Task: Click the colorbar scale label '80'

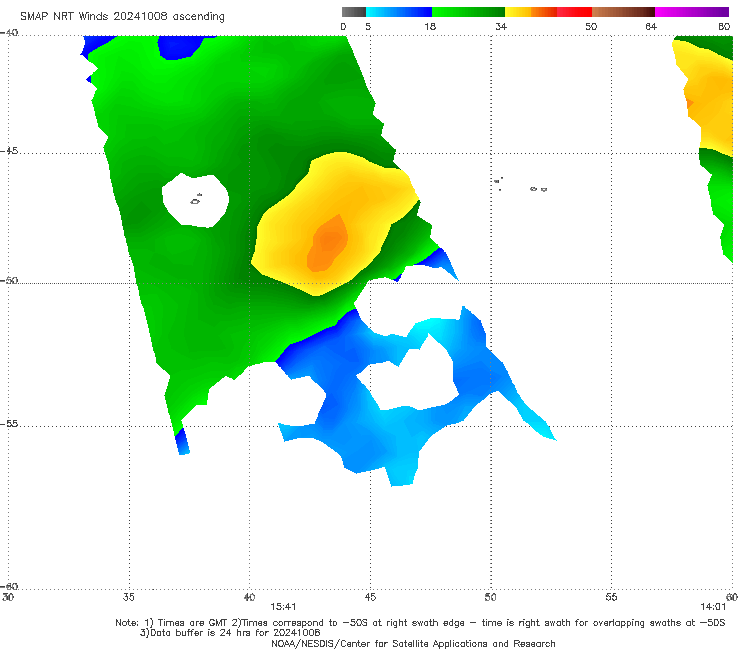Action: click(724, 26)
